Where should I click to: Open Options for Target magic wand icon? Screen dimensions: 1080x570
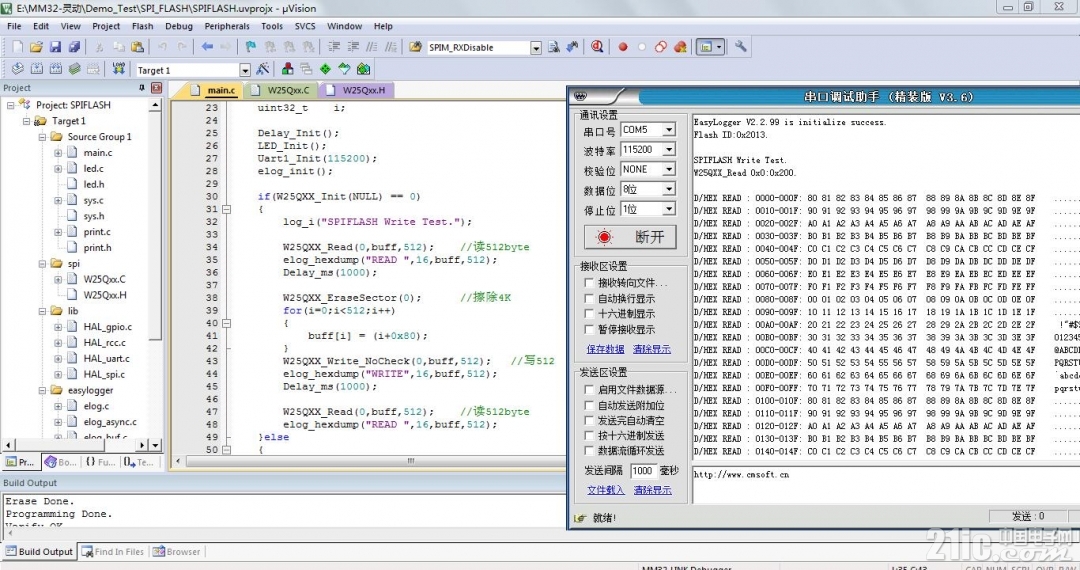click(262, 69)
